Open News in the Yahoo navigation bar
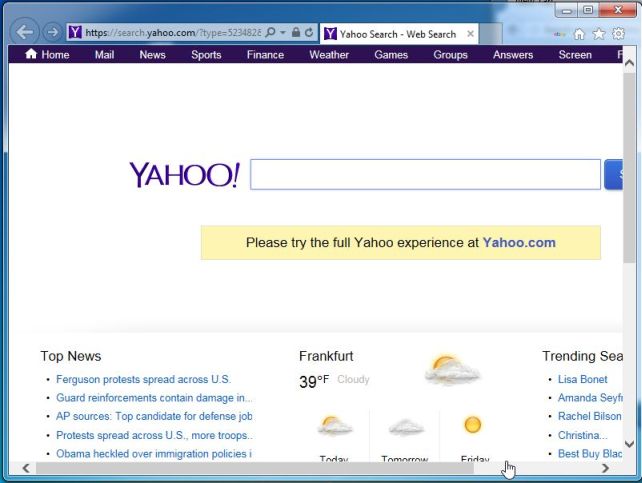 tap(152, 55)
